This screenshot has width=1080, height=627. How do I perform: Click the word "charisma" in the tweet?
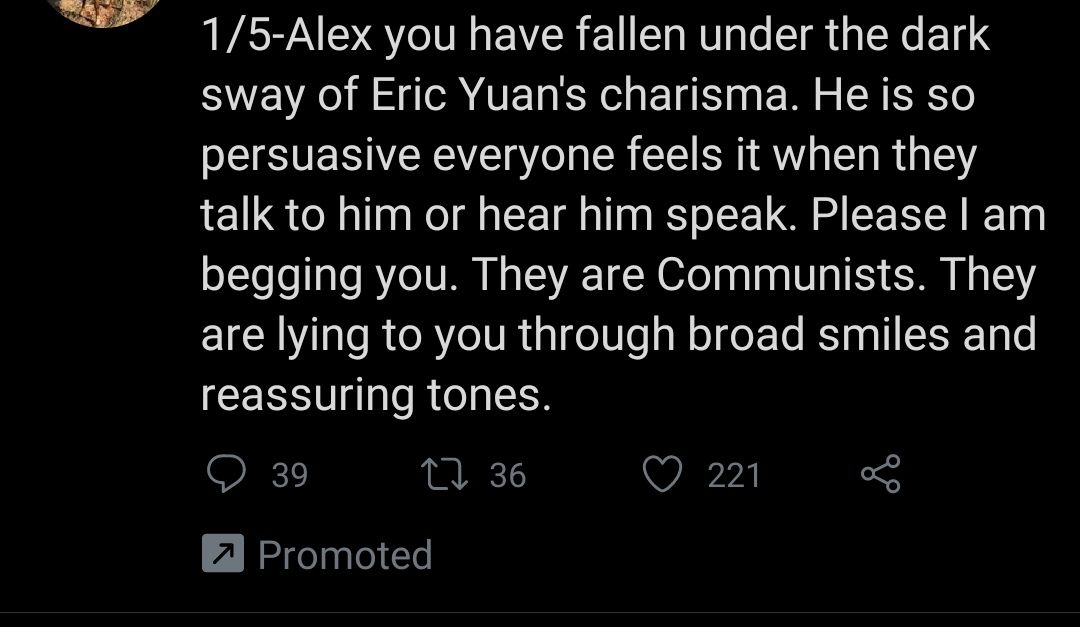[x=693, y=94]
